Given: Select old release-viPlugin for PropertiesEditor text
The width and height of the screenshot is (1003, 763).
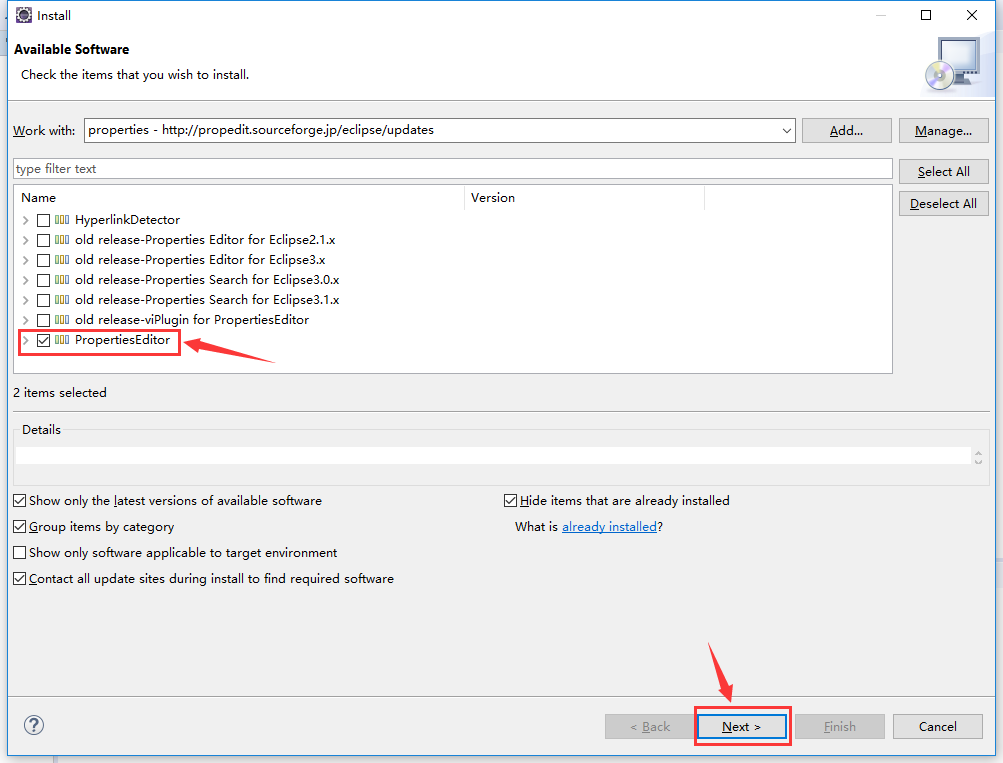Looking at the screenshot, I should pos(192,320).
